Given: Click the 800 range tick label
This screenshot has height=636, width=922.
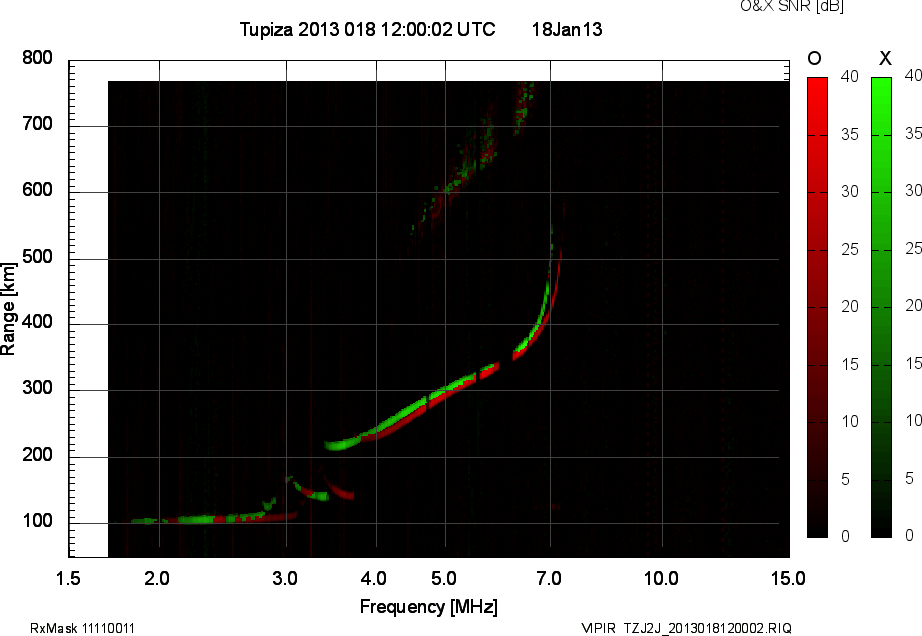Looking at the screenshot, I should click(38, 58).
